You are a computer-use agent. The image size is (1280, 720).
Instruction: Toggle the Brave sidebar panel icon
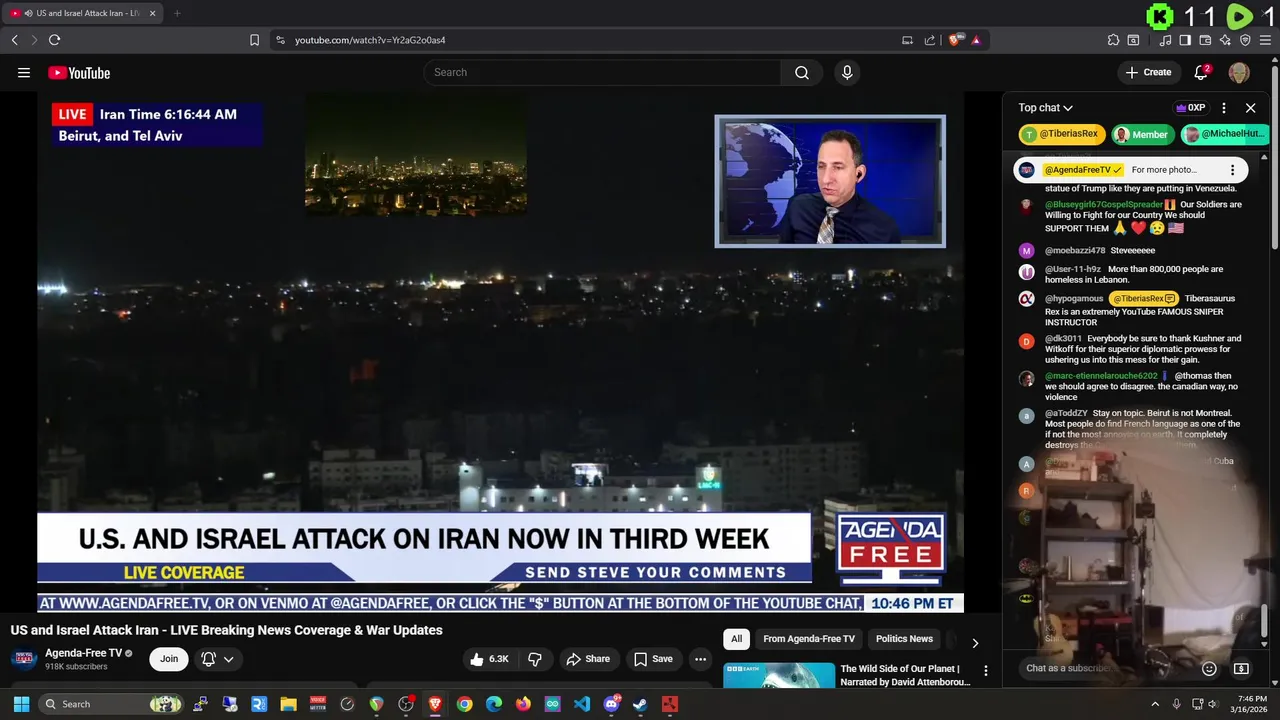(x=1185, y=40)
